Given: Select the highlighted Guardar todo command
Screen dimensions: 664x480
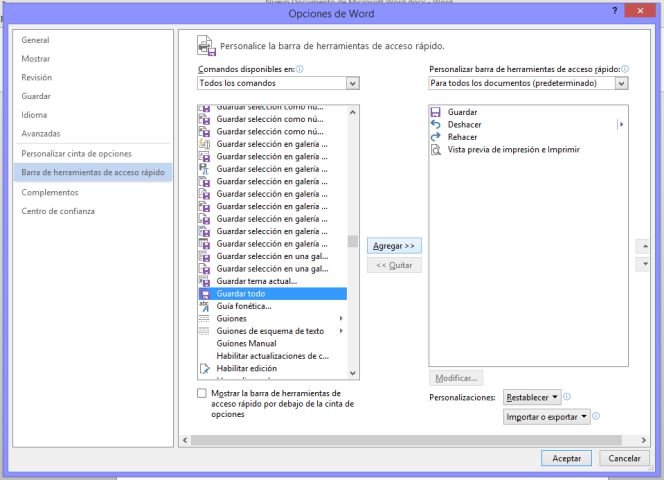Looking at the screenshot, I should pyautogui.click(x=273, y=294).
